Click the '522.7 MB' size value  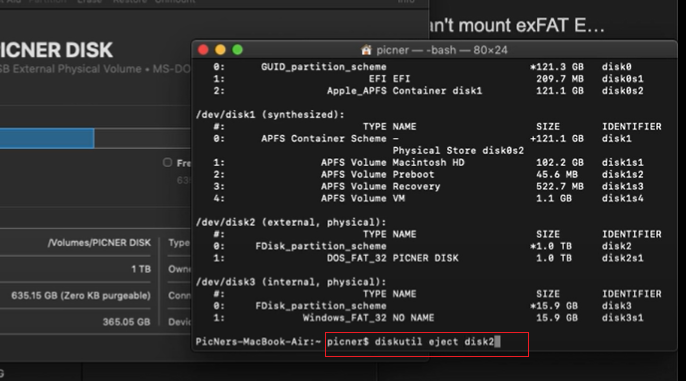pyautogui.click(x=560, y=186)
